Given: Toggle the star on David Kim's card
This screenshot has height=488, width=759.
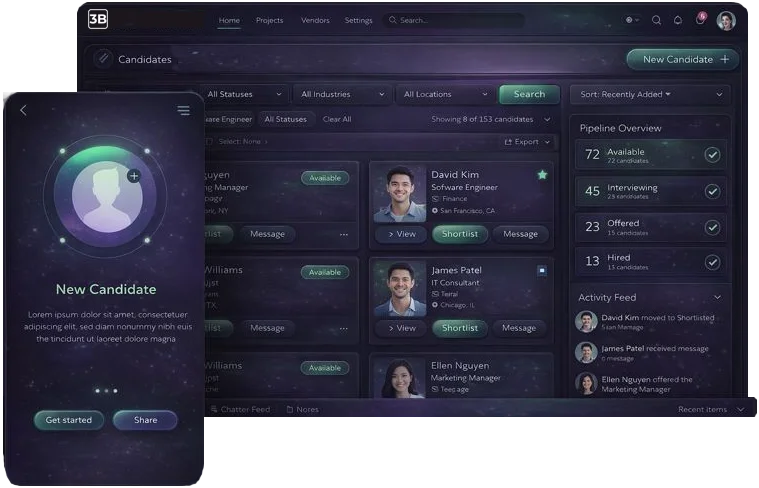Looking at the screenshot, I should [x=542, y=175].
